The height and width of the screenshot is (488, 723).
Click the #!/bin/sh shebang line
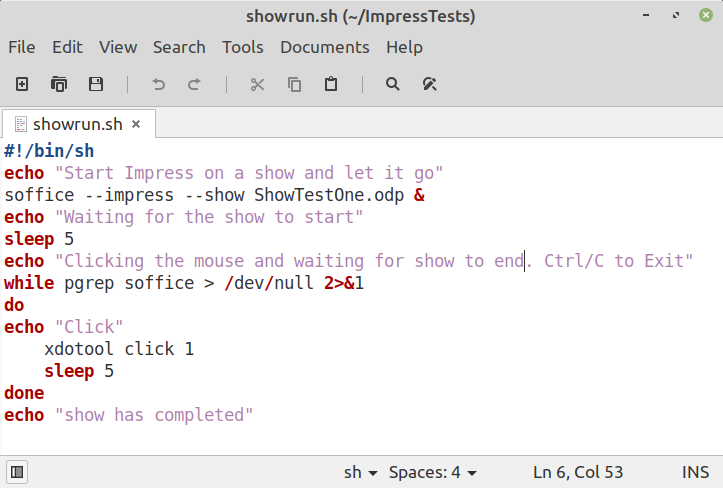tap(49, 151)
